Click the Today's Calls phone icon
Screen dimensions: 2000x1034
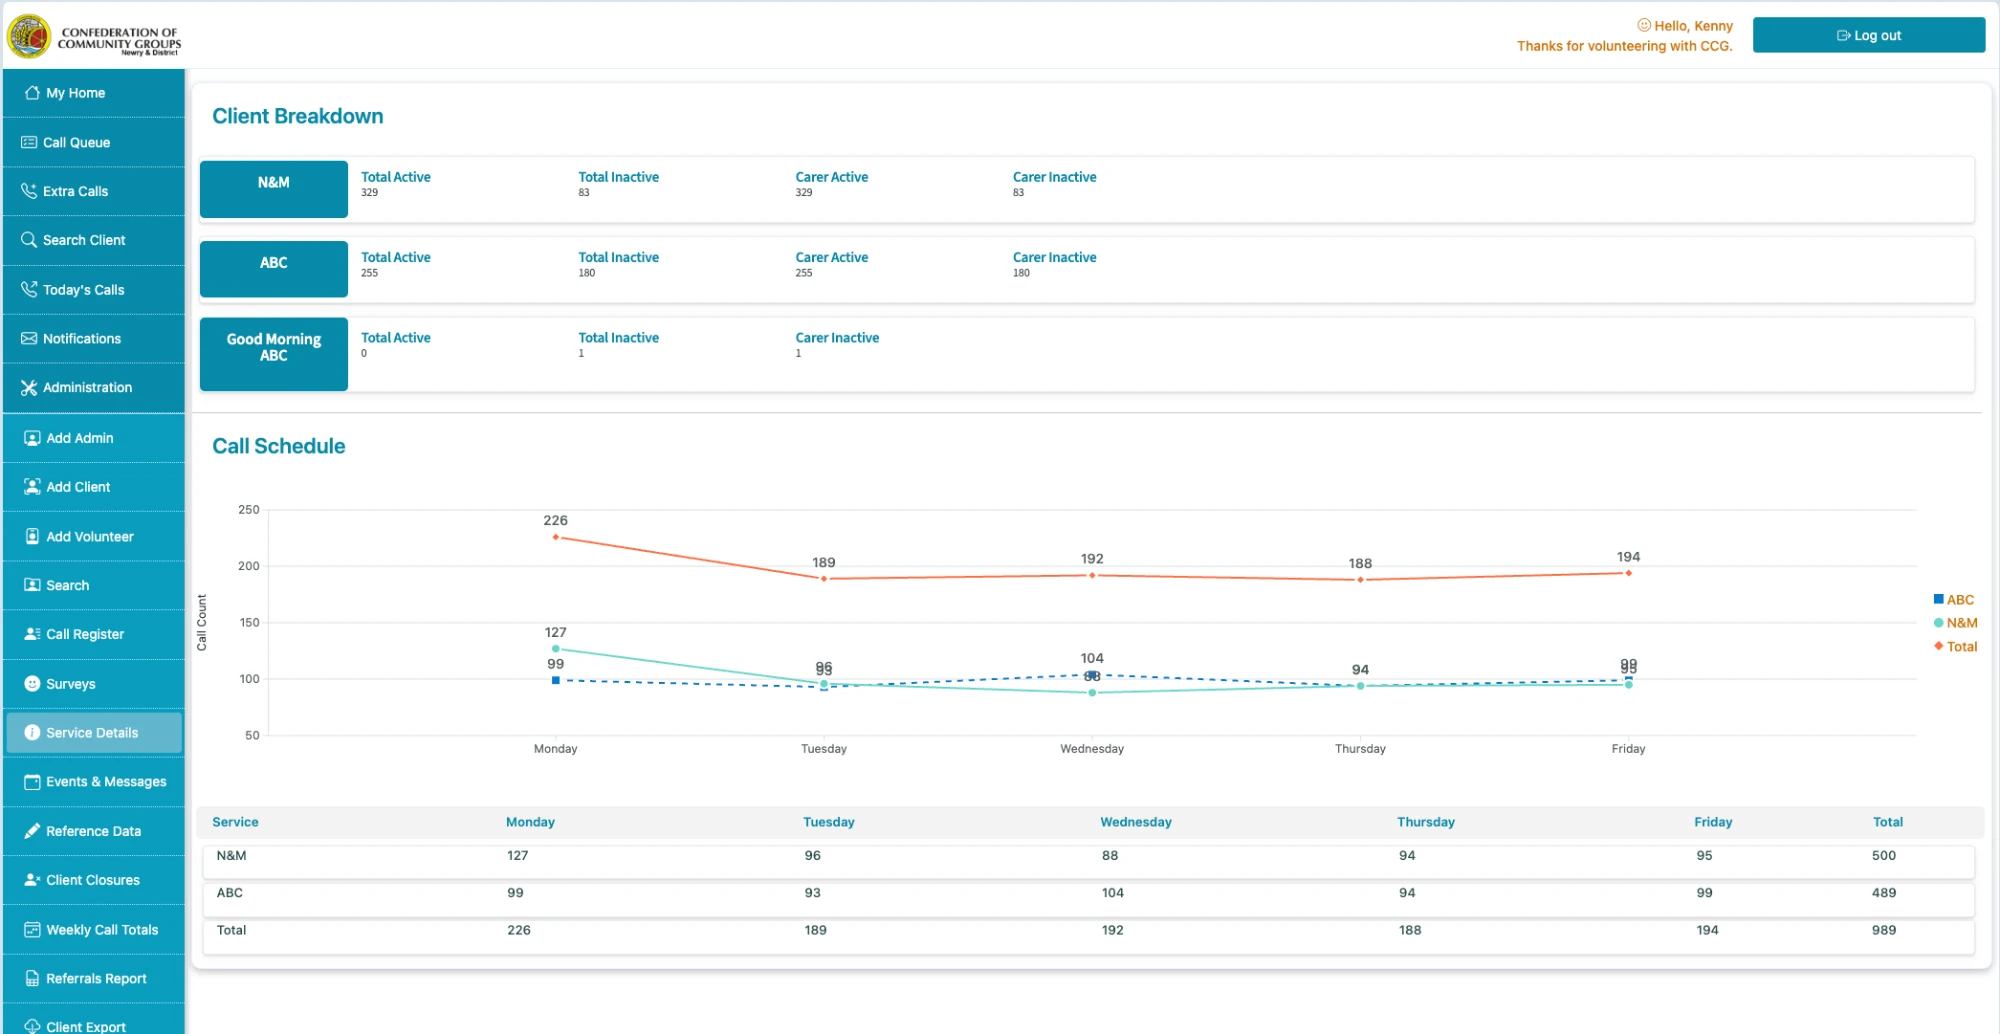[x=29, y=289]
